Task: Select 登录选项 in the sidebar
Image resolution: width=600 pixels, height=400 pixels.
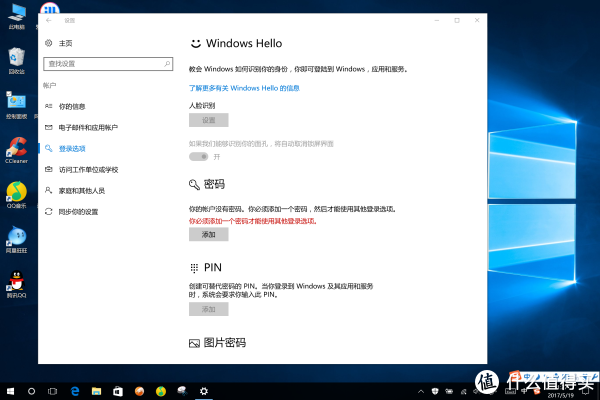Action: (72, 149)
